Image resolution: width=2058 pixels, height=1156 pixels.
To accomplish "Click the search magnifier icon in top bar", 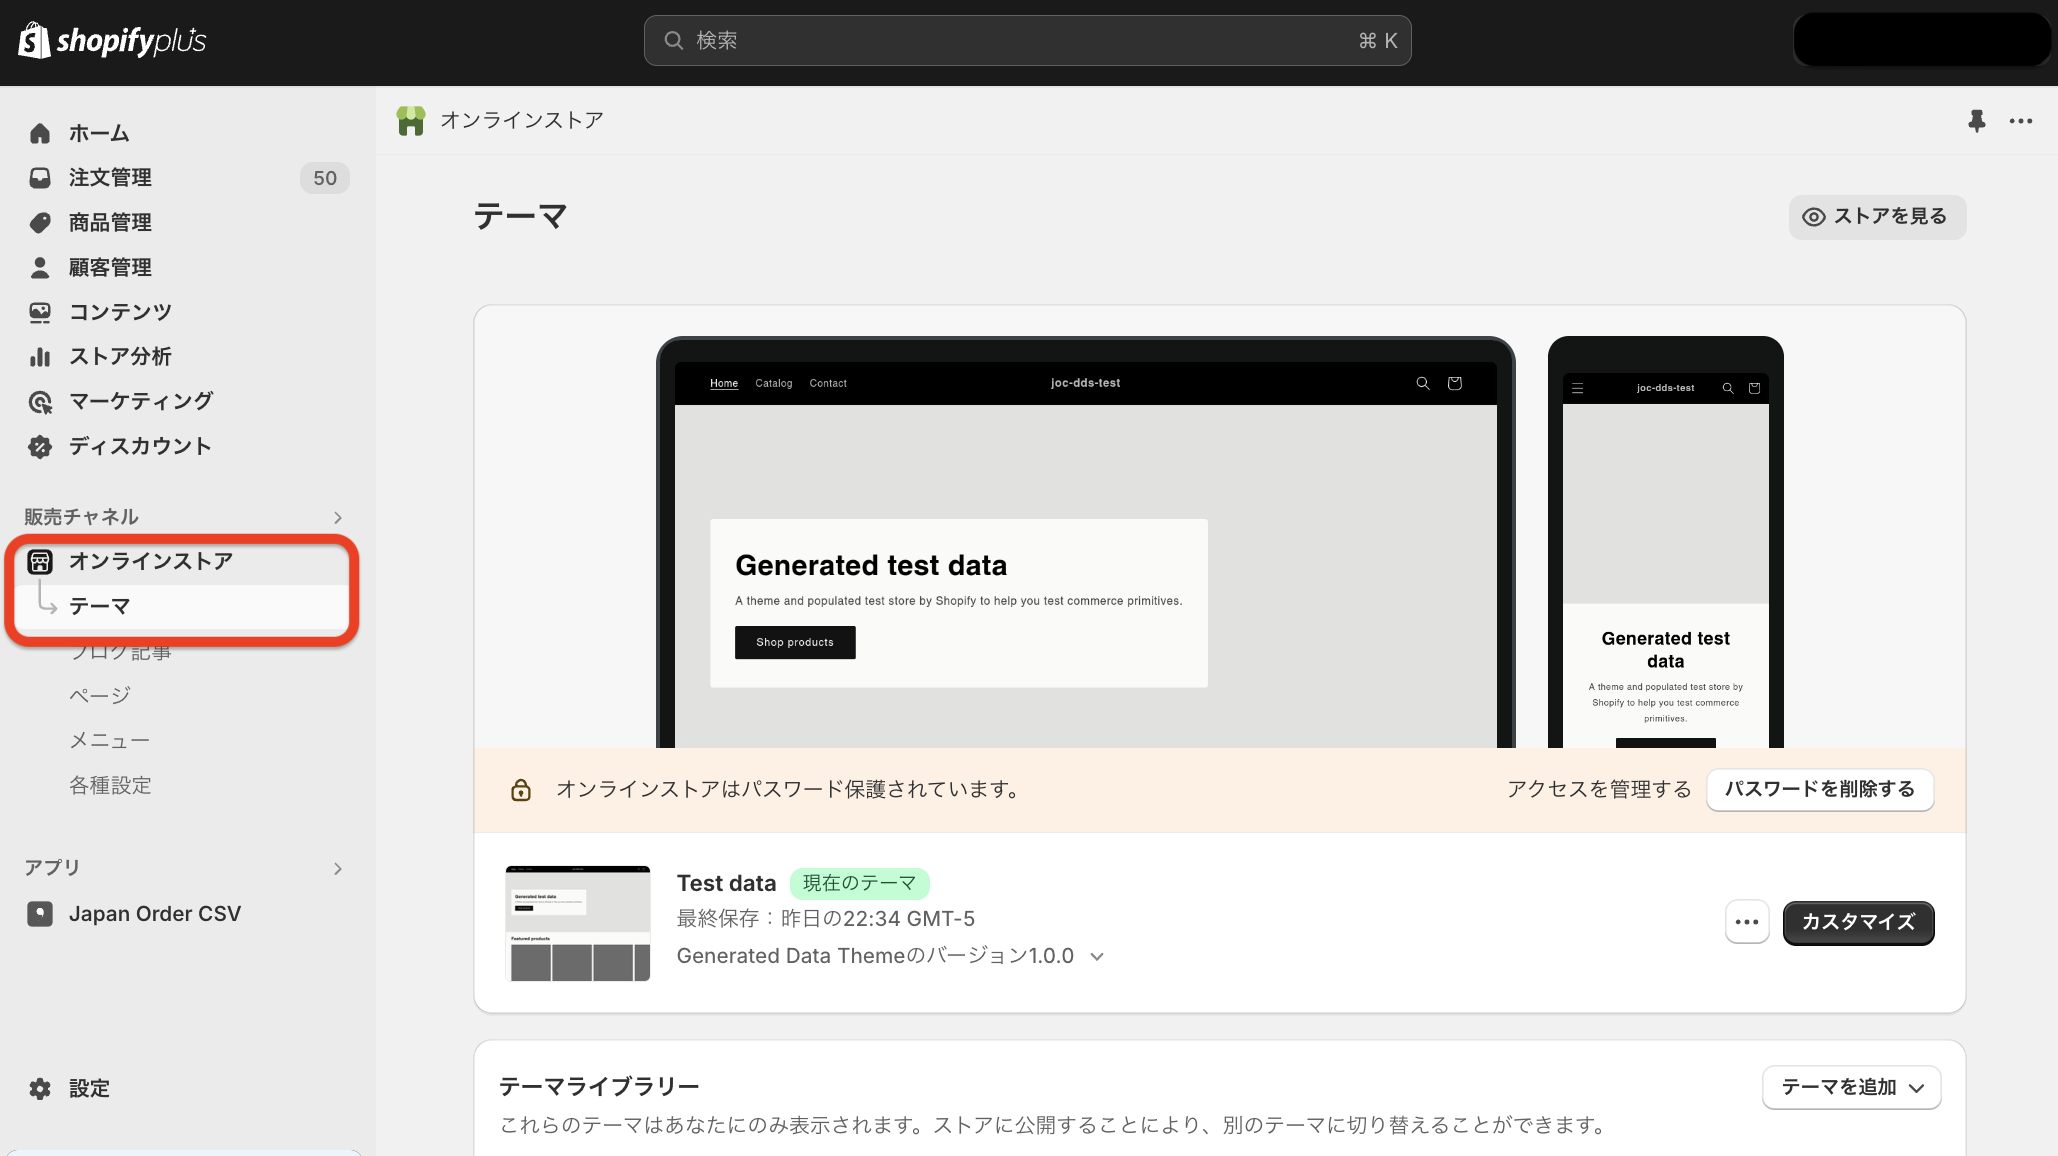I will (x=674, y=40).
